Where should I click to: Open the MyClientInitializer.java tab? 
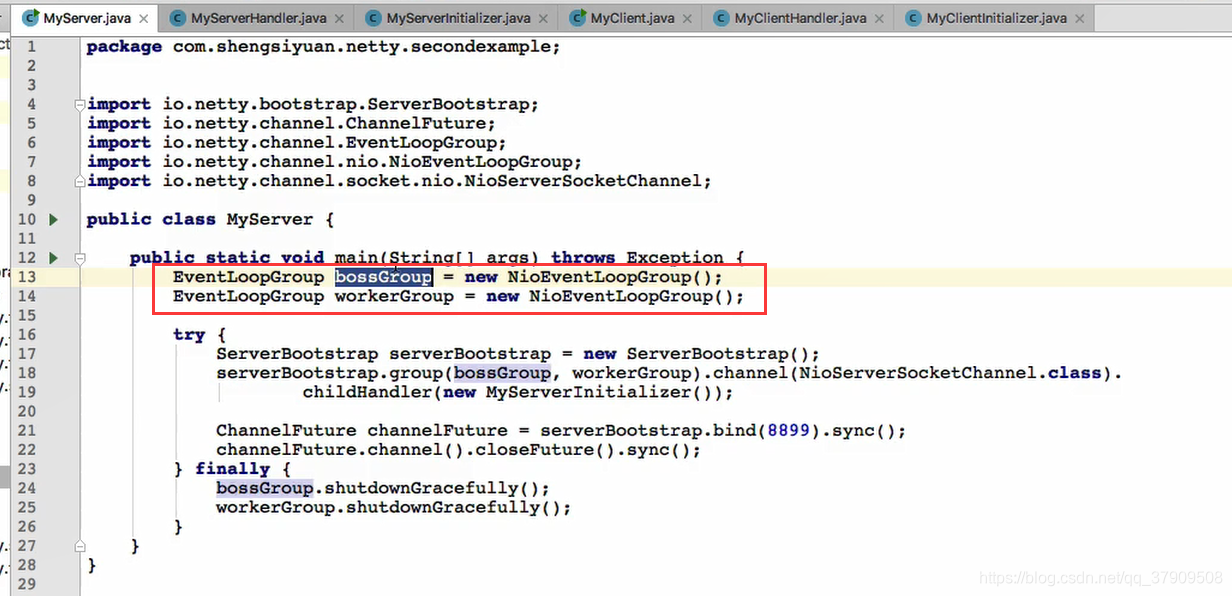(997, 18)
